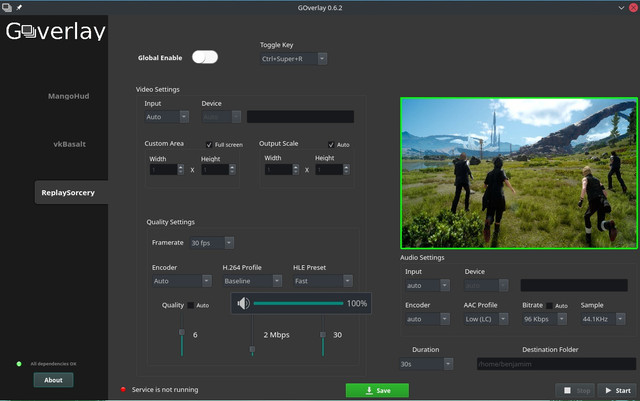640x401 pixels.
Task: Click the GOverlay logo
Action: tap(54, 32)
